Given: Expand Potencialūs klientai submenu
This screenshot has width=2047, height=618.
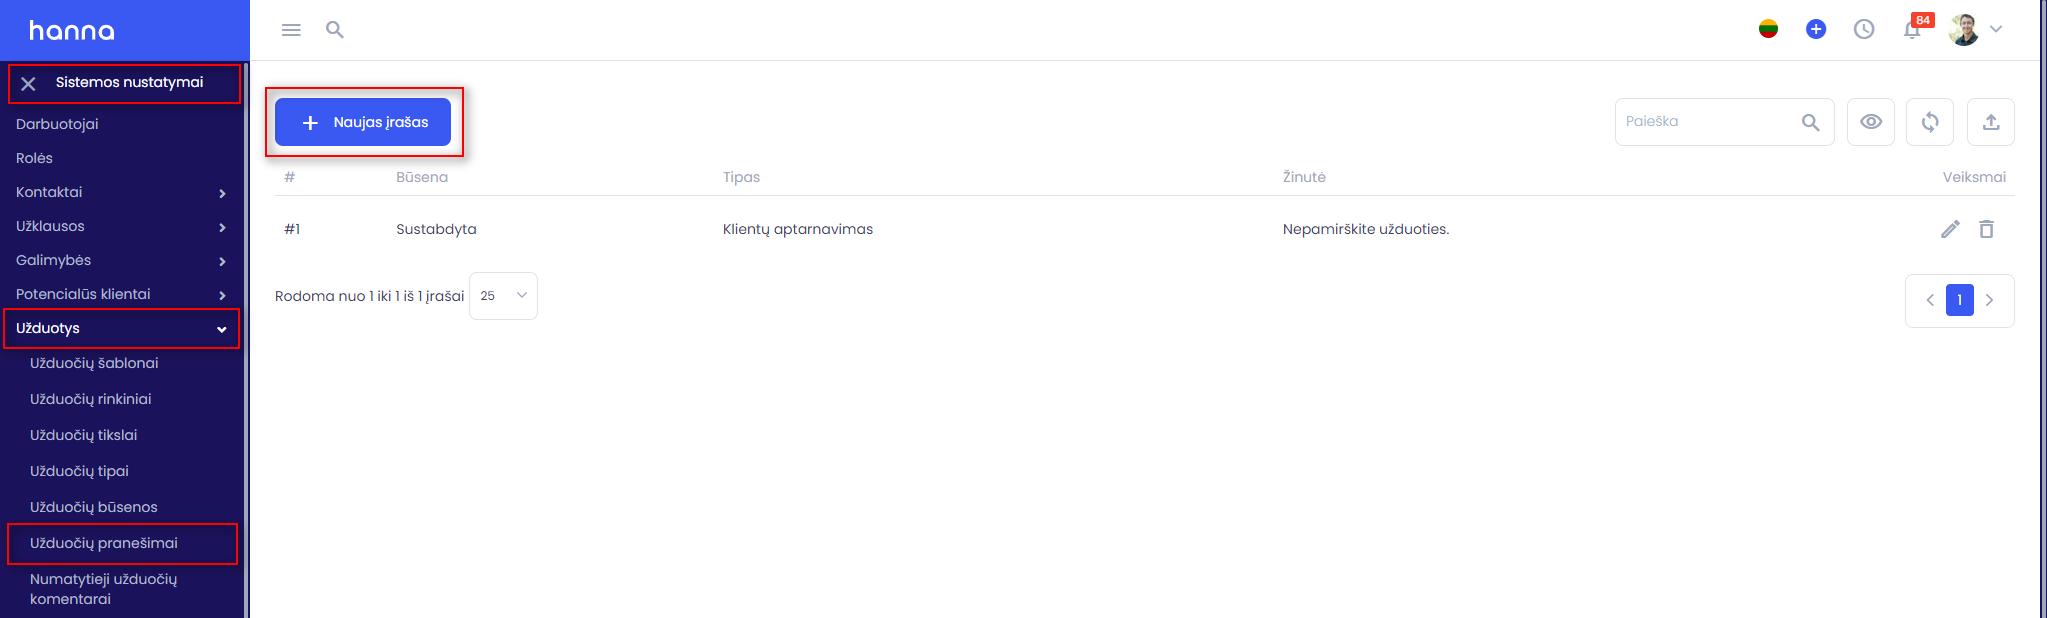Looking at the screenshot, I should 120,294.
